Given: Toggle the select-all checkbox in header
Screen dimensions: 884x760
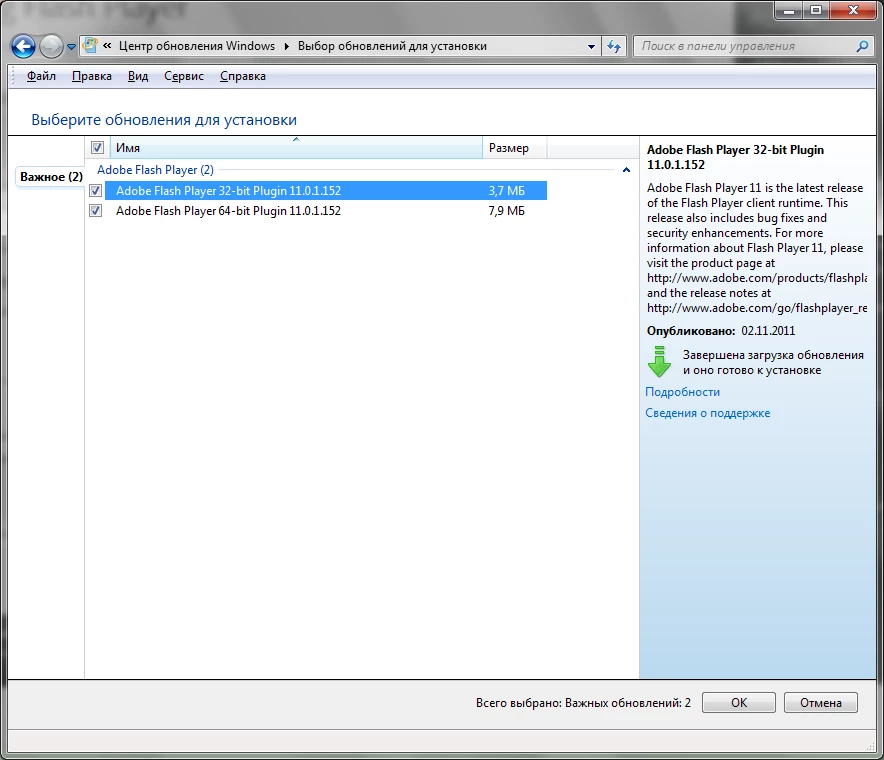Looking at the screenshot, I should 97,148.
